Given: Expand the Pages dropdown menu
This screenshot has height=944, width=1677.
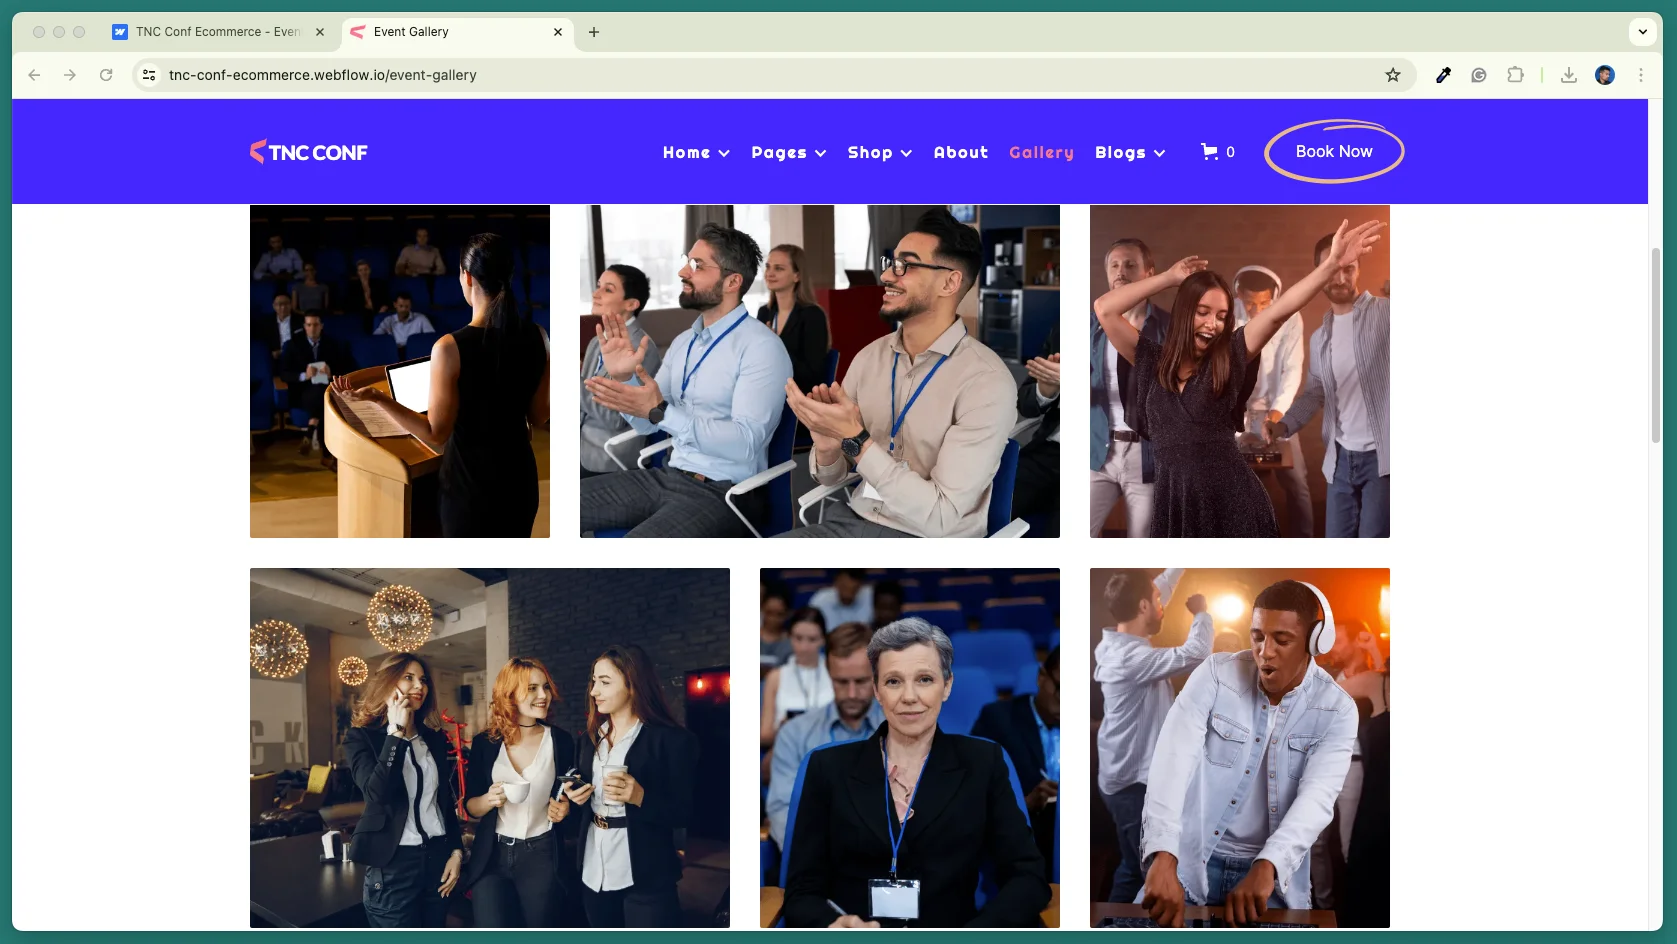Looking at the screenshot, I should pos(789,152).
